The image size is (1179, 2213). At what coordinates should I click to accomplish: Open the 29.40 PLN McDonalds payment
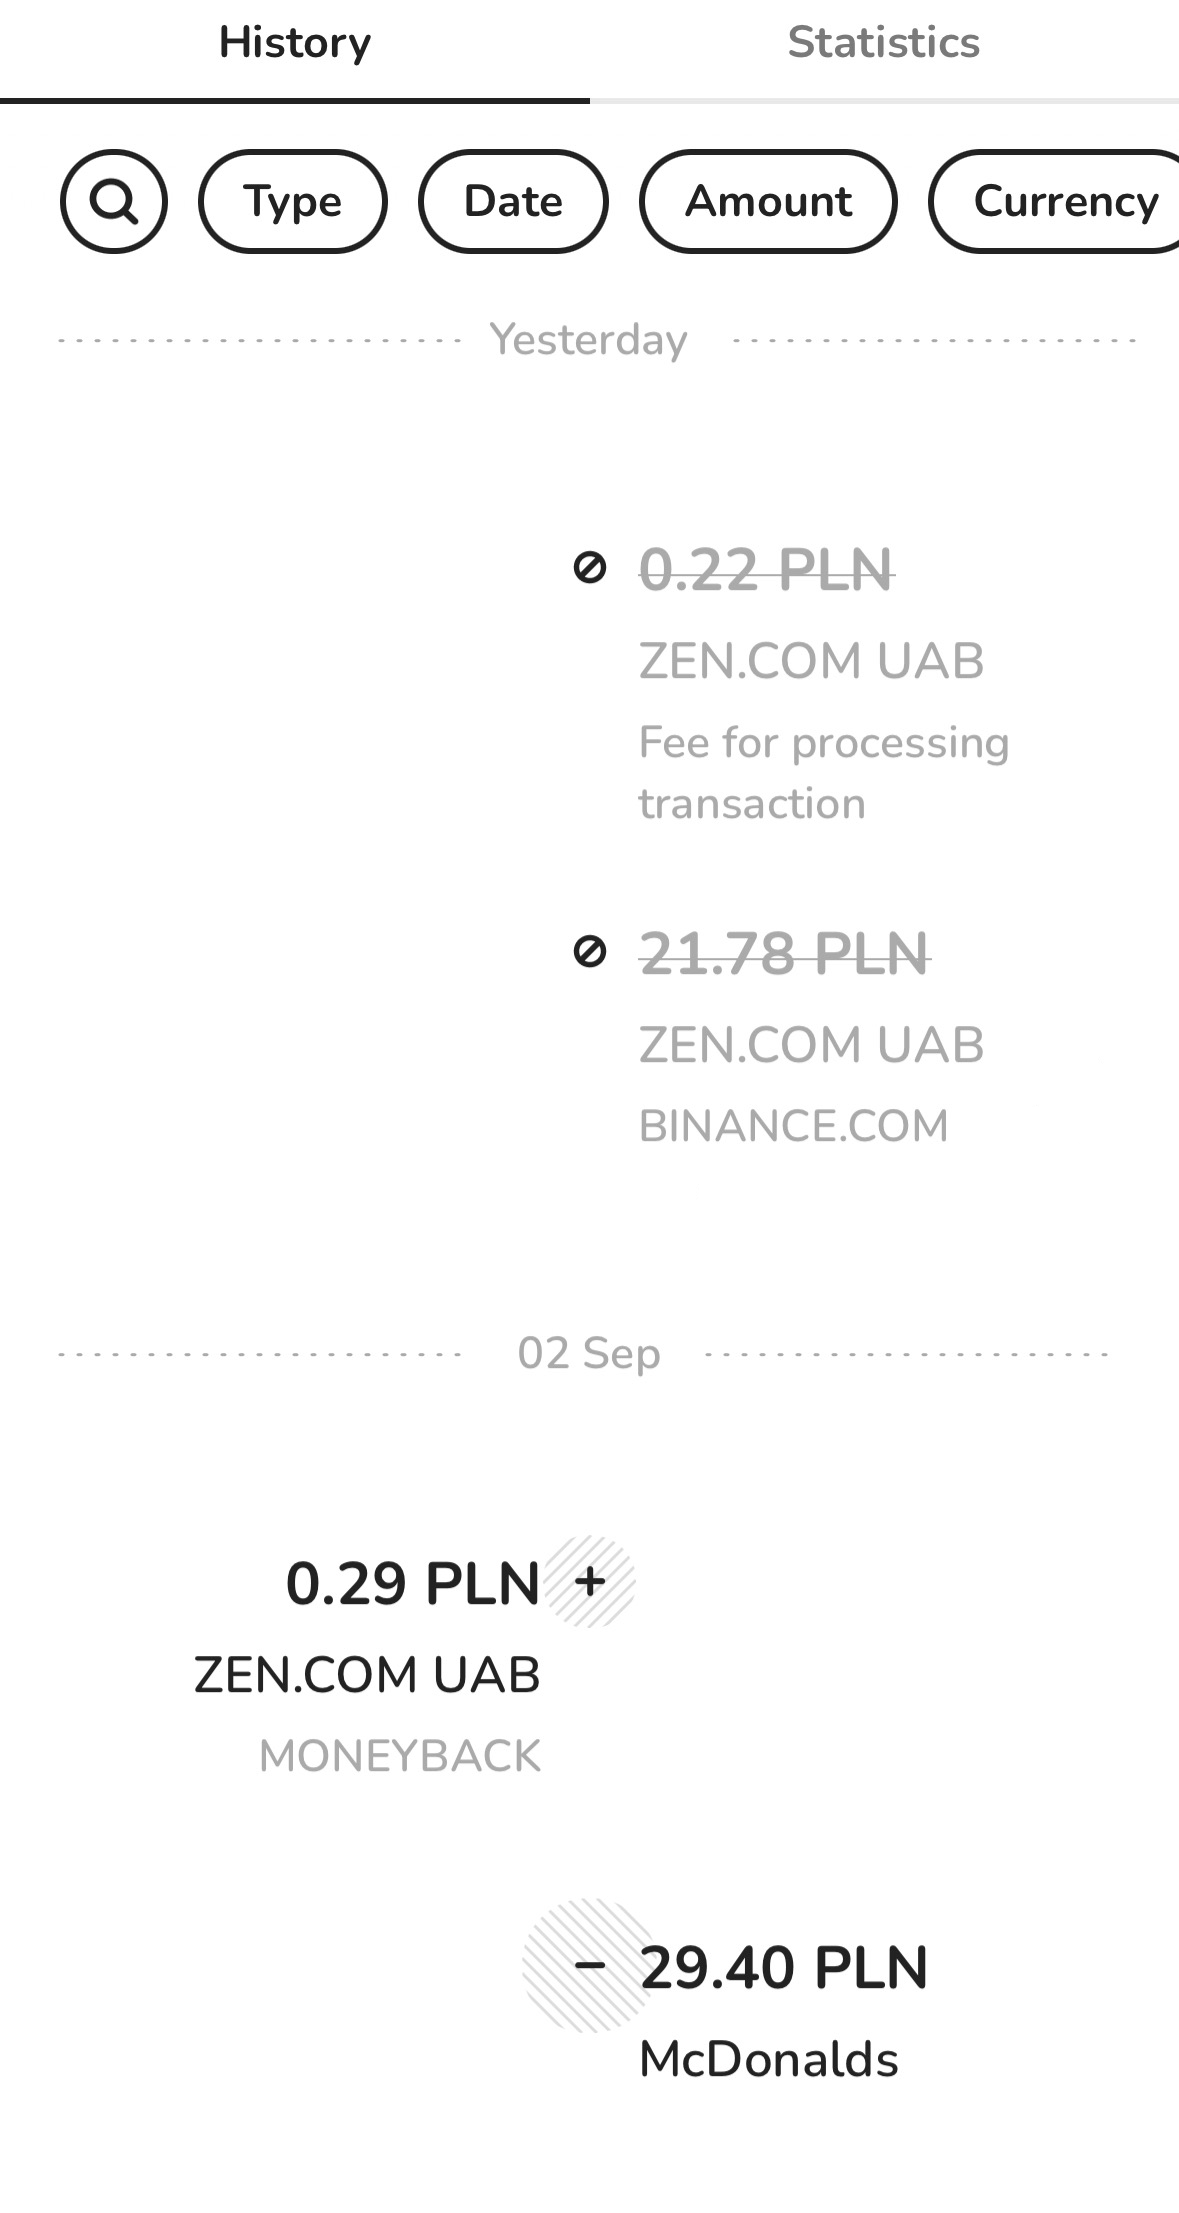784,1967
